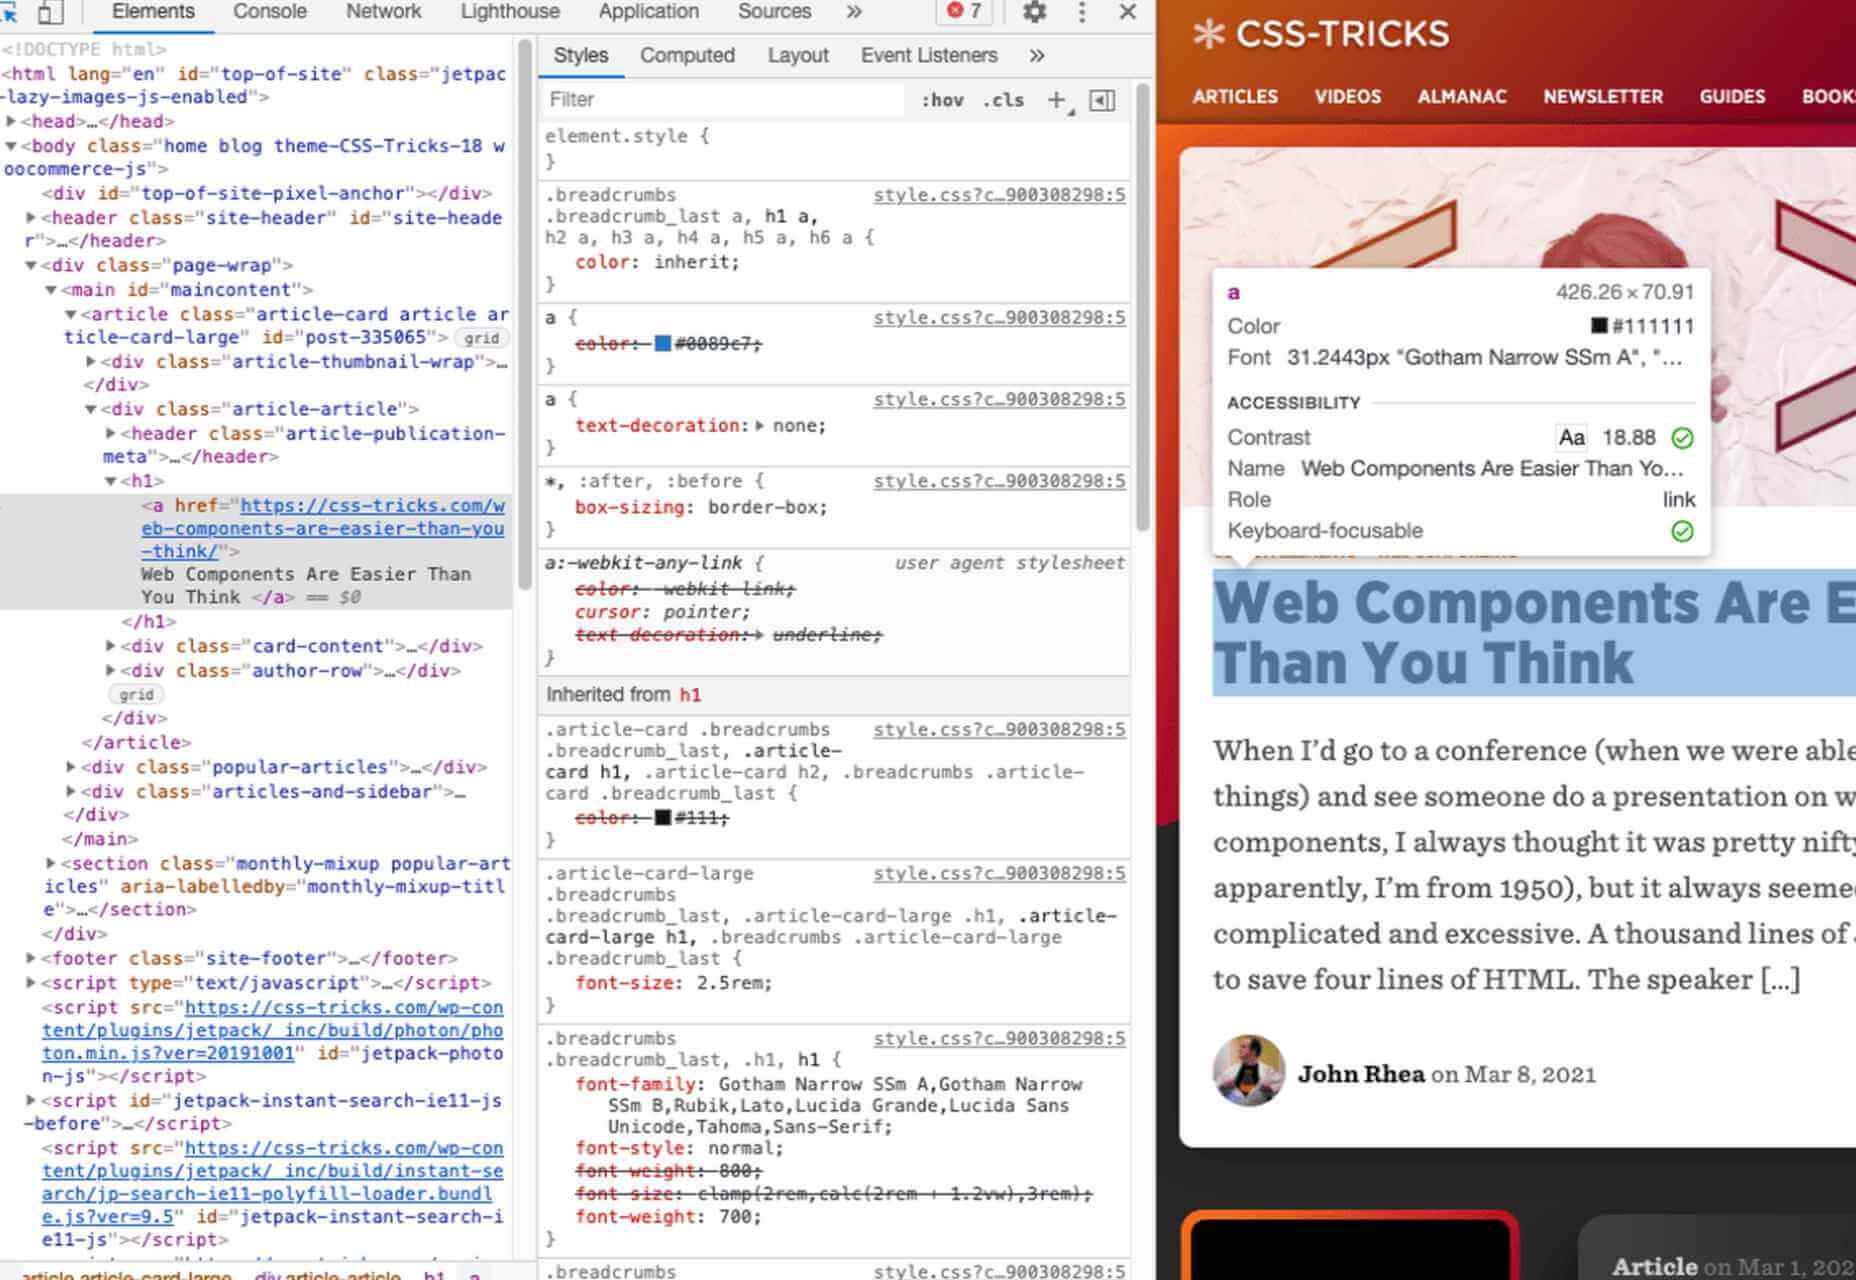Viewport: 1856px width, 1280px height.
Task: Toggle the device toolbar icon
Action: pos(49,12)
